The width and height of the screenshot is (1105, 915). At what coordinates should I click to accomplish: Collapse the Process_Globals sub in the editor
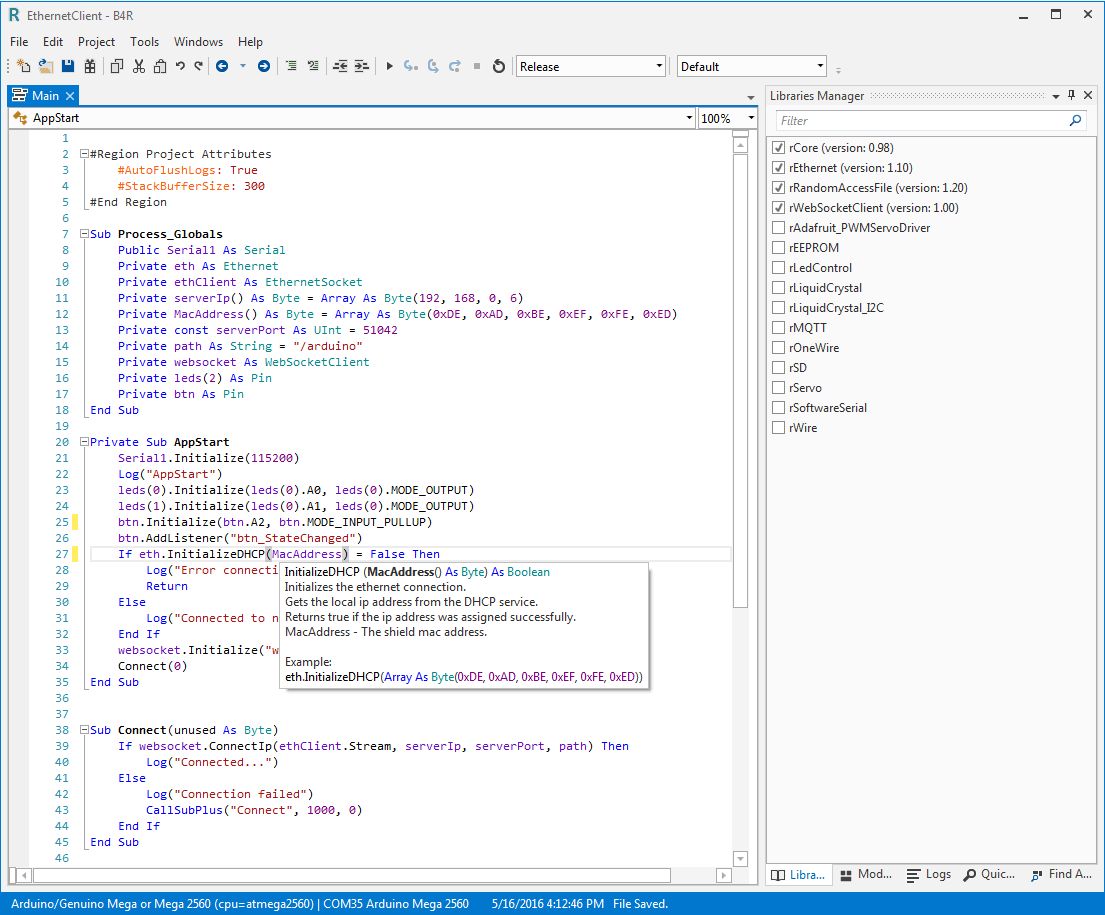82,234
